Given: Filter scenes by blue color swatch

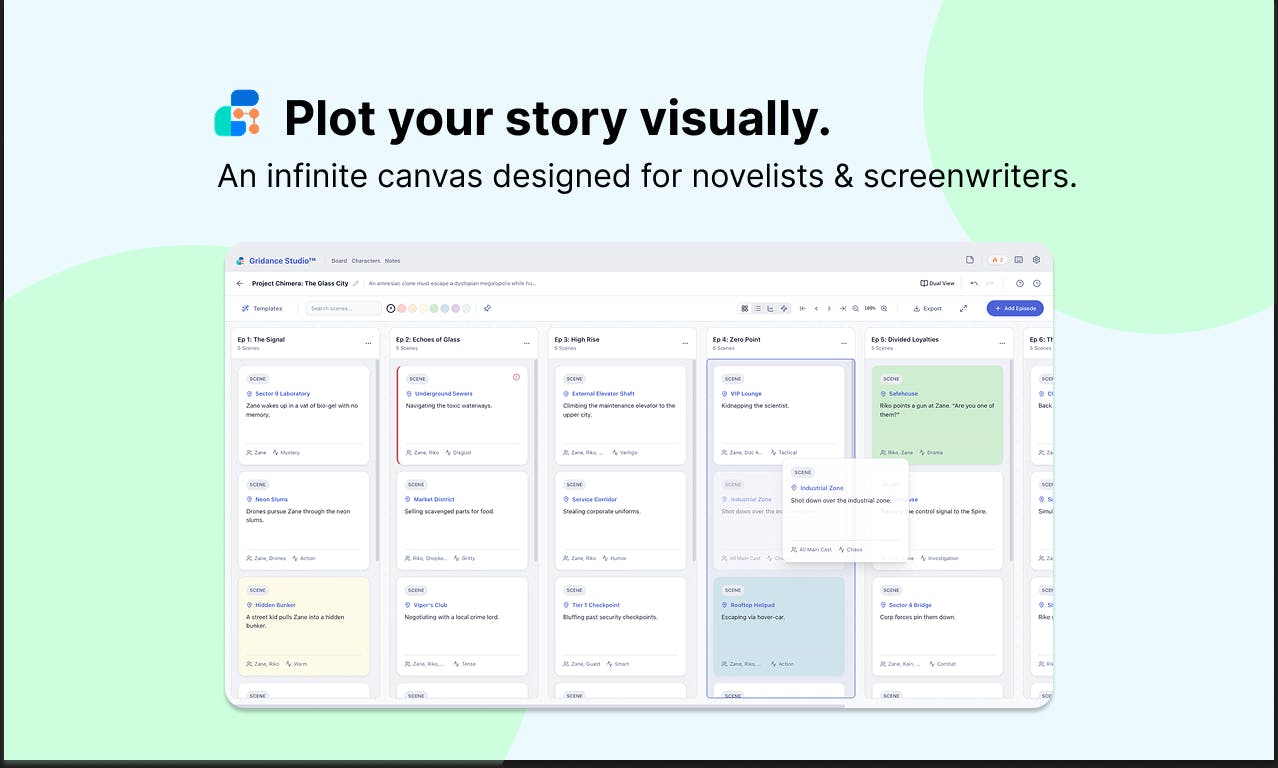Looking at the screenshot, I should (x=445, y=308).
